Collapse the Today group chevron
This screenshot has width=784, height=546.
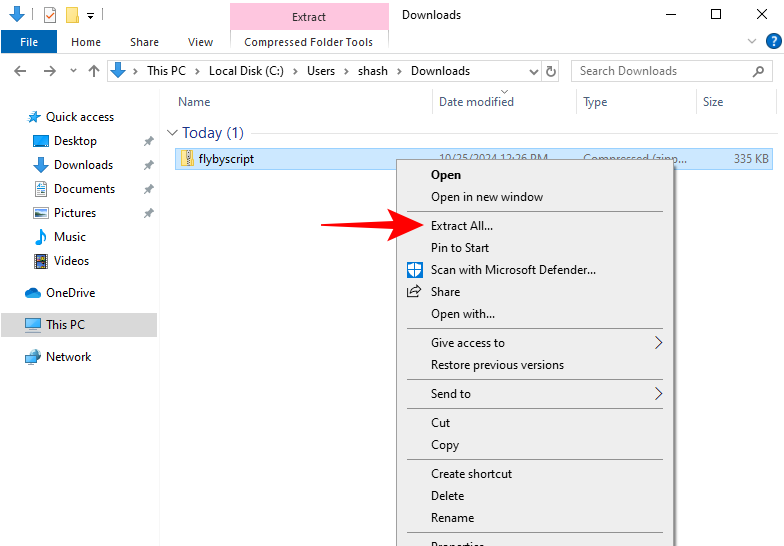click(x=172, y=133)
